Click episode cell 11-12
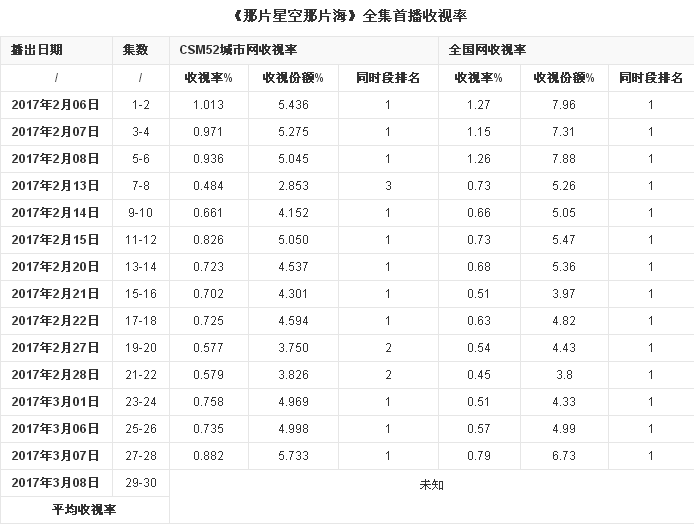This screenshot has height=527, width=694. 141,240
